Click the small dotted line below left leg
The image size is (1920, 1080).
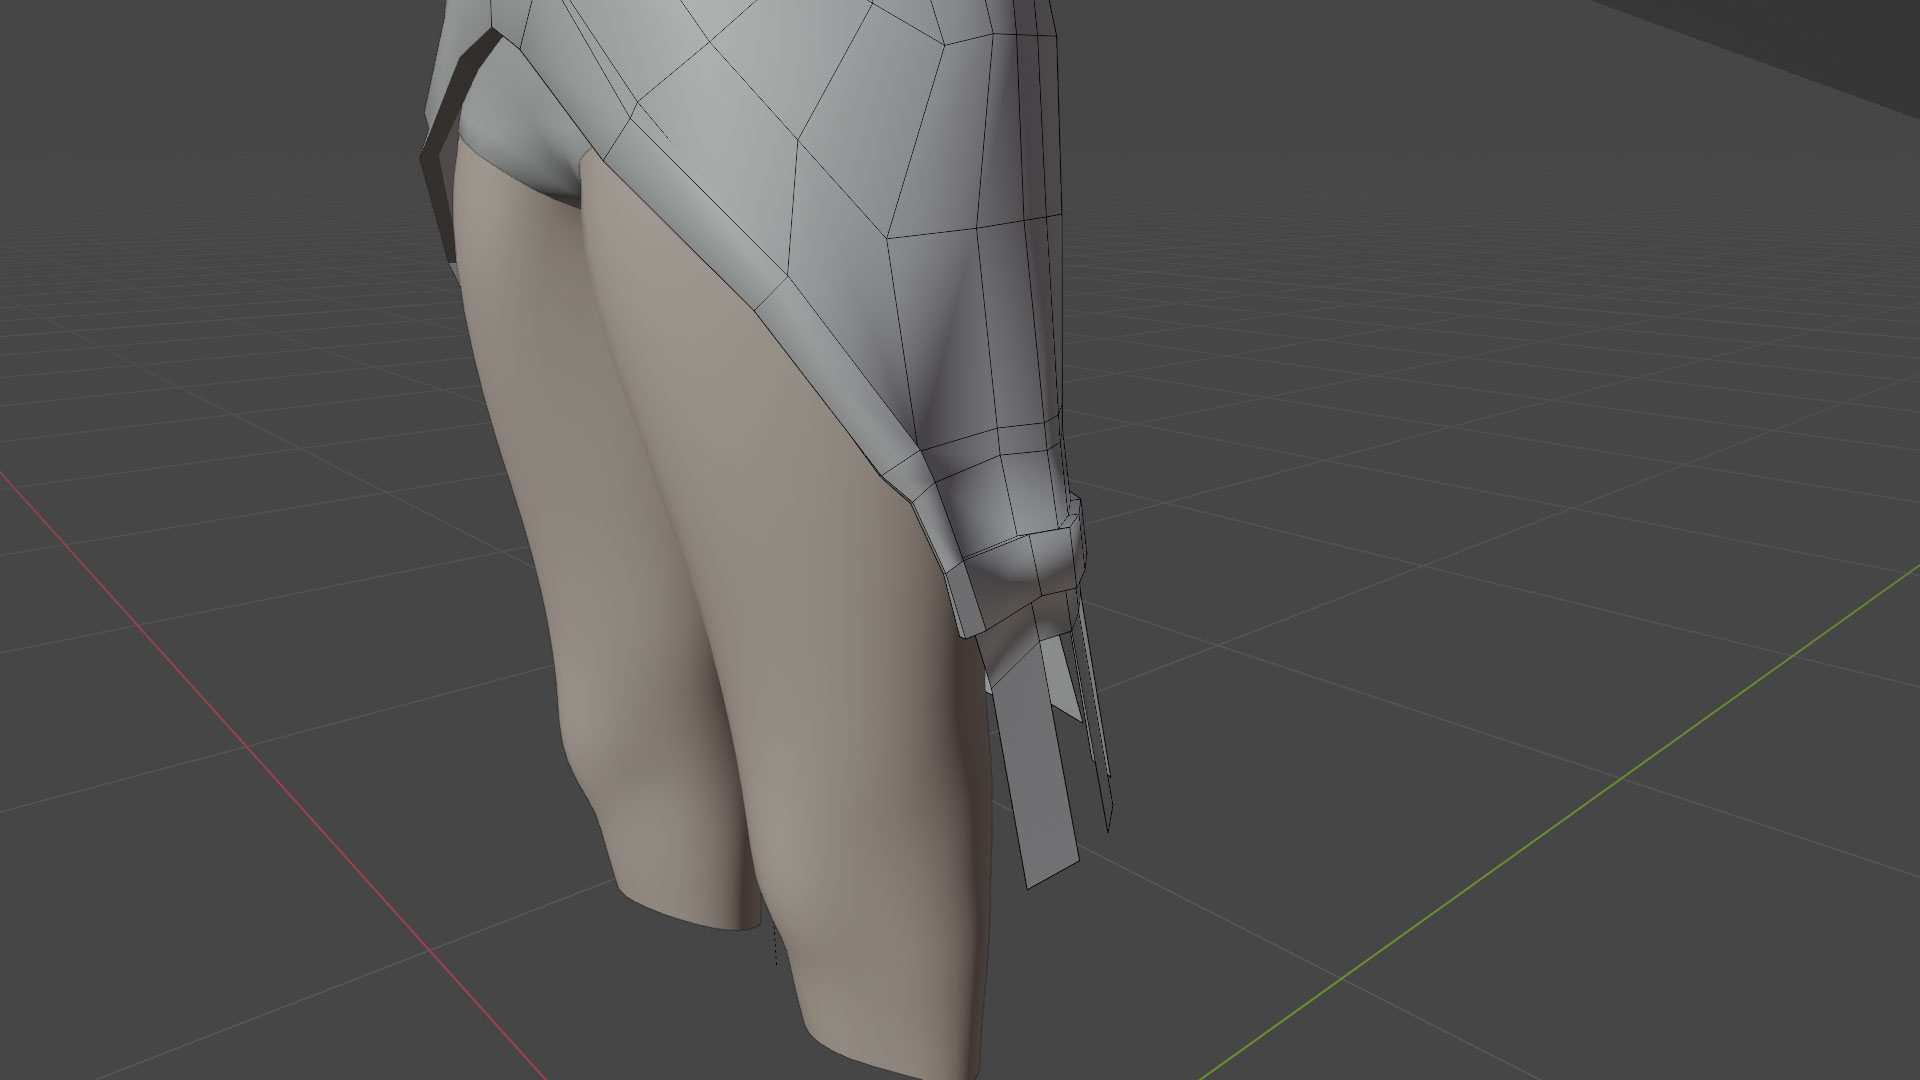(776, 945)
